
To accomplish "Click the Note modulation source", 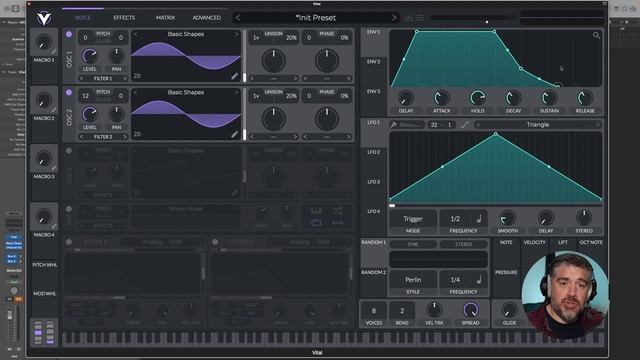I will pos(506,242).
